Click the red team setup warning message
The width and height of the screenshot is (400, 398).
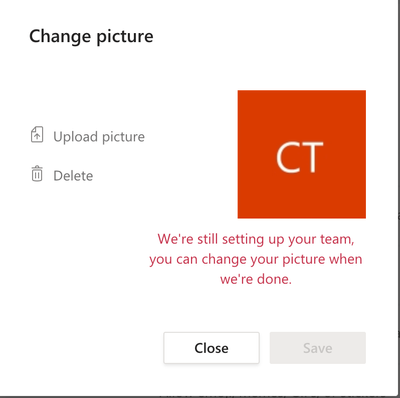256,259
